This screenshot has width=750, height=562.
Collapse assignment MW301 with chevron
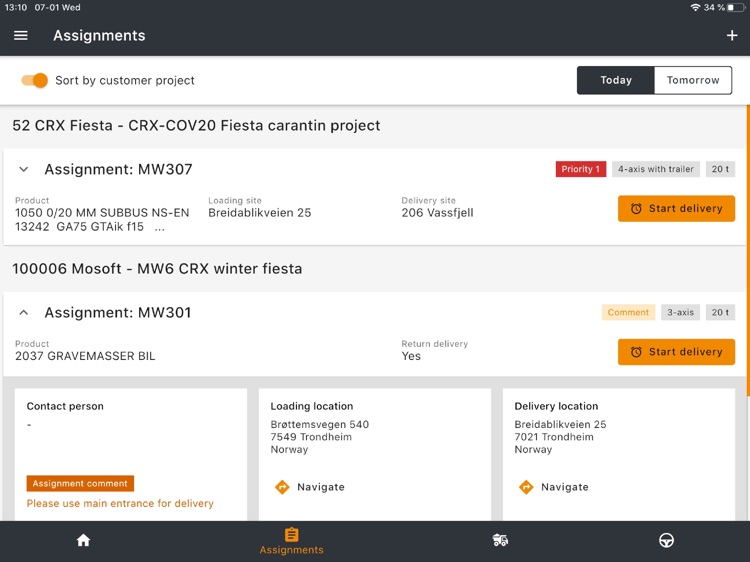pyautogui.click(x=23, y=313)
